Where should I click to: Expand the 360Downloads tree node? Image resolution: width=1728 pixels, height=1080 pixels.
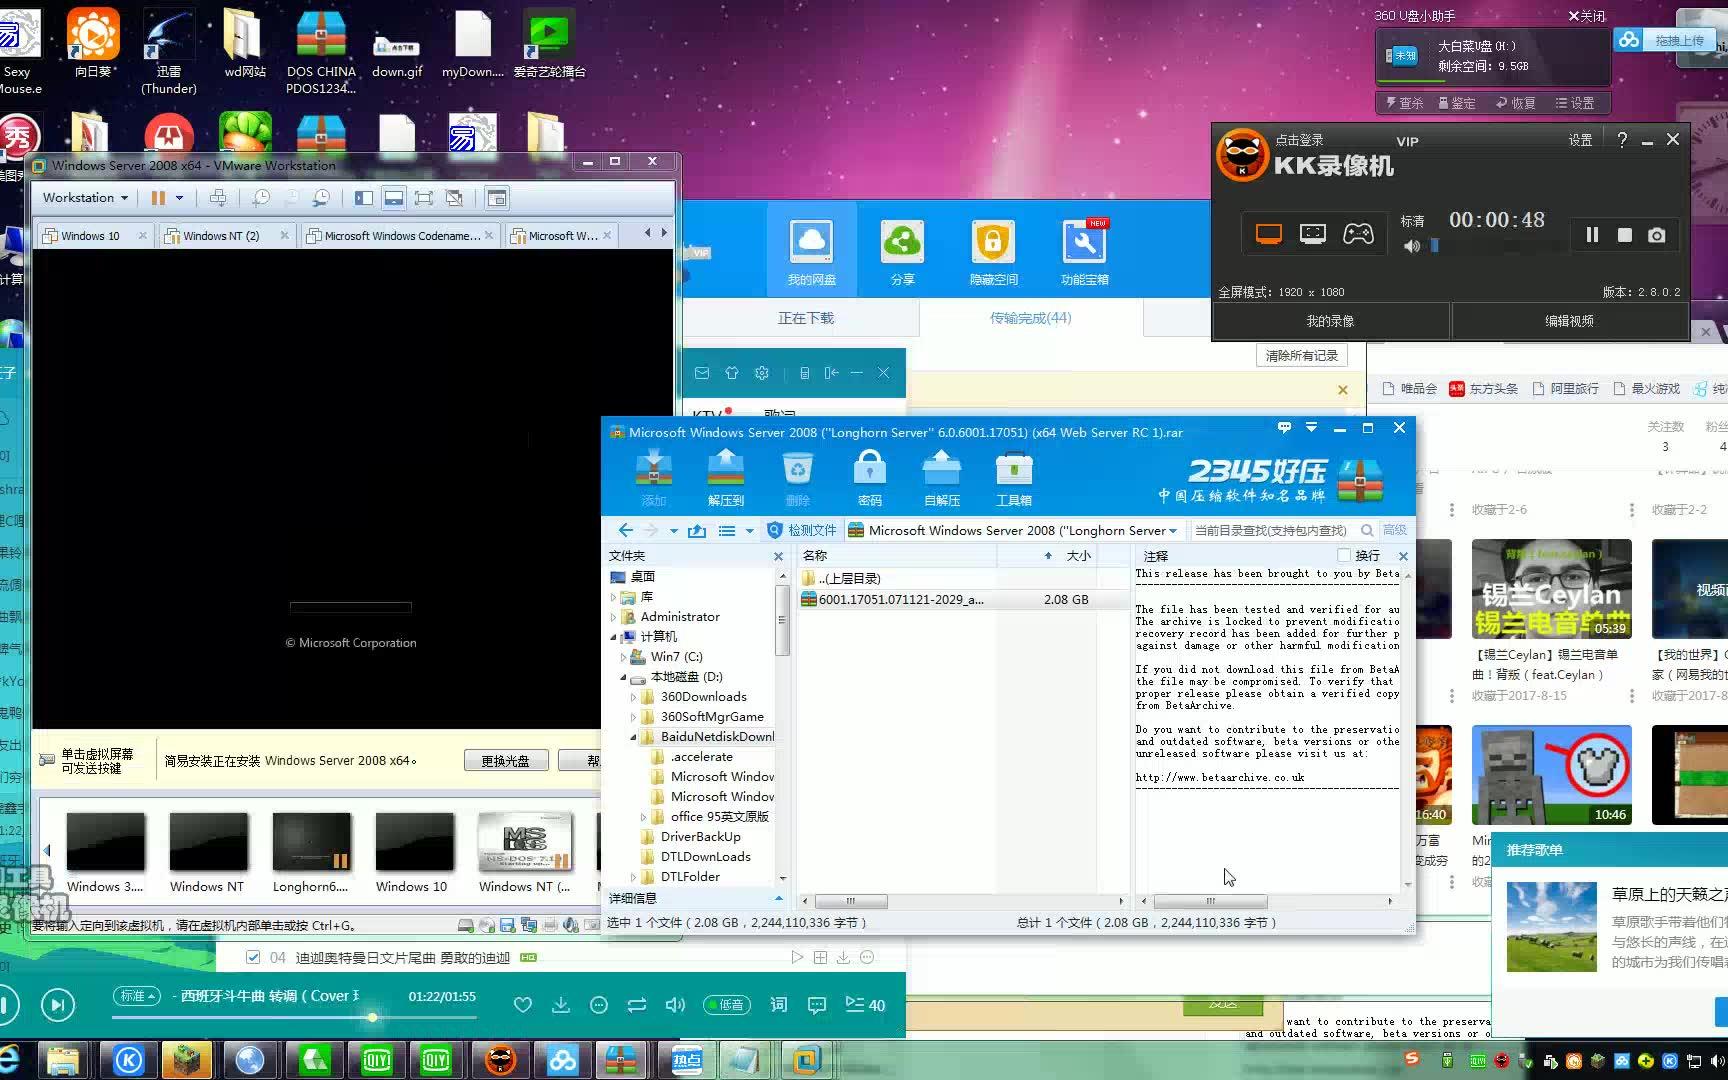click(633, 697)
